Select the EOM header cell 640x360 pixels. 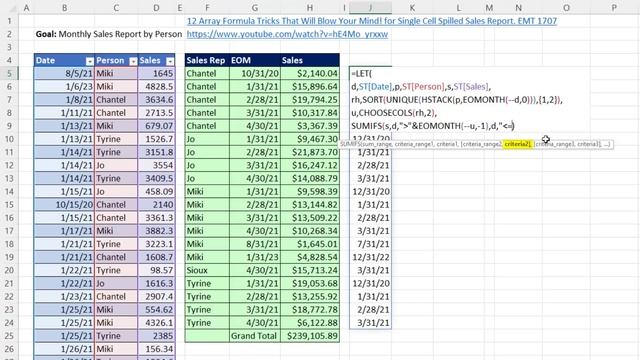[255, 60]
